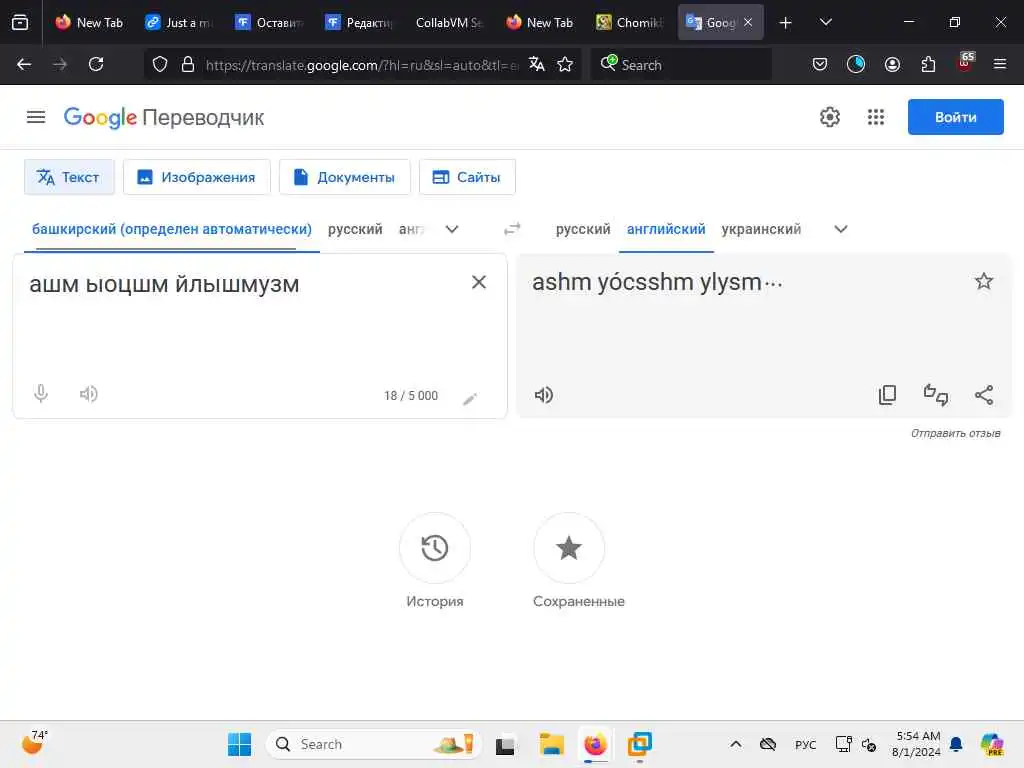Open a new browser tab with plus
1024x768 pixels.
pos(786,23)
